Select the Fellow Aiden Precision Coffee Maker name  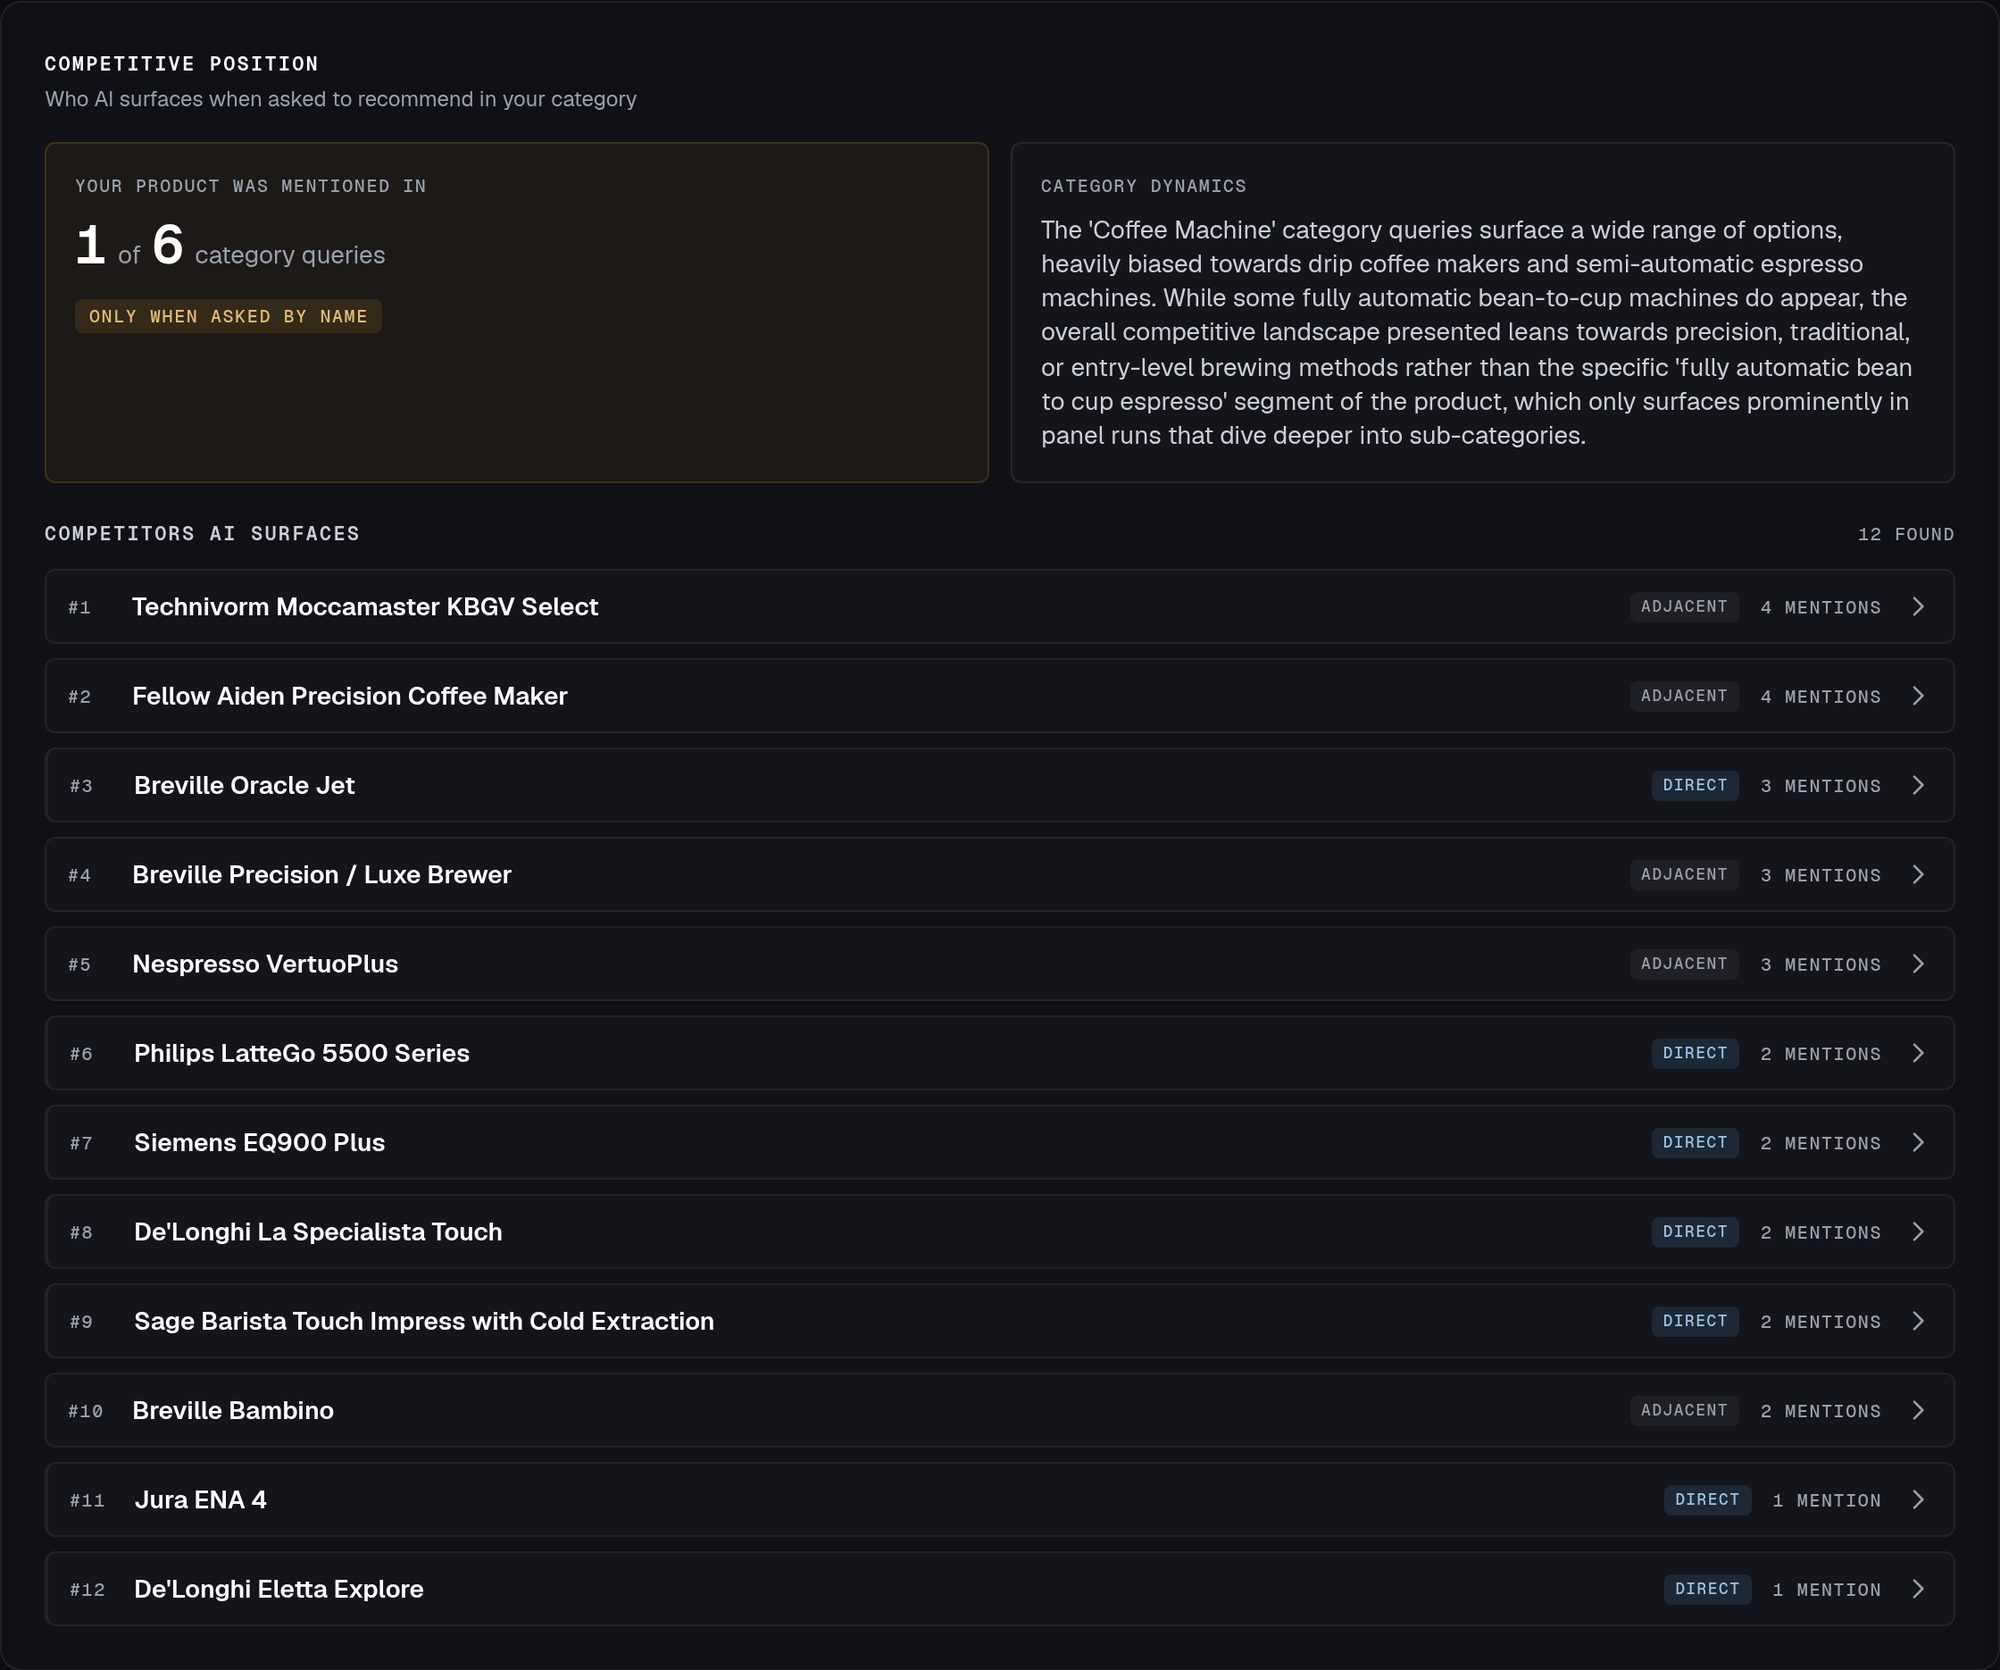(350, 696)
